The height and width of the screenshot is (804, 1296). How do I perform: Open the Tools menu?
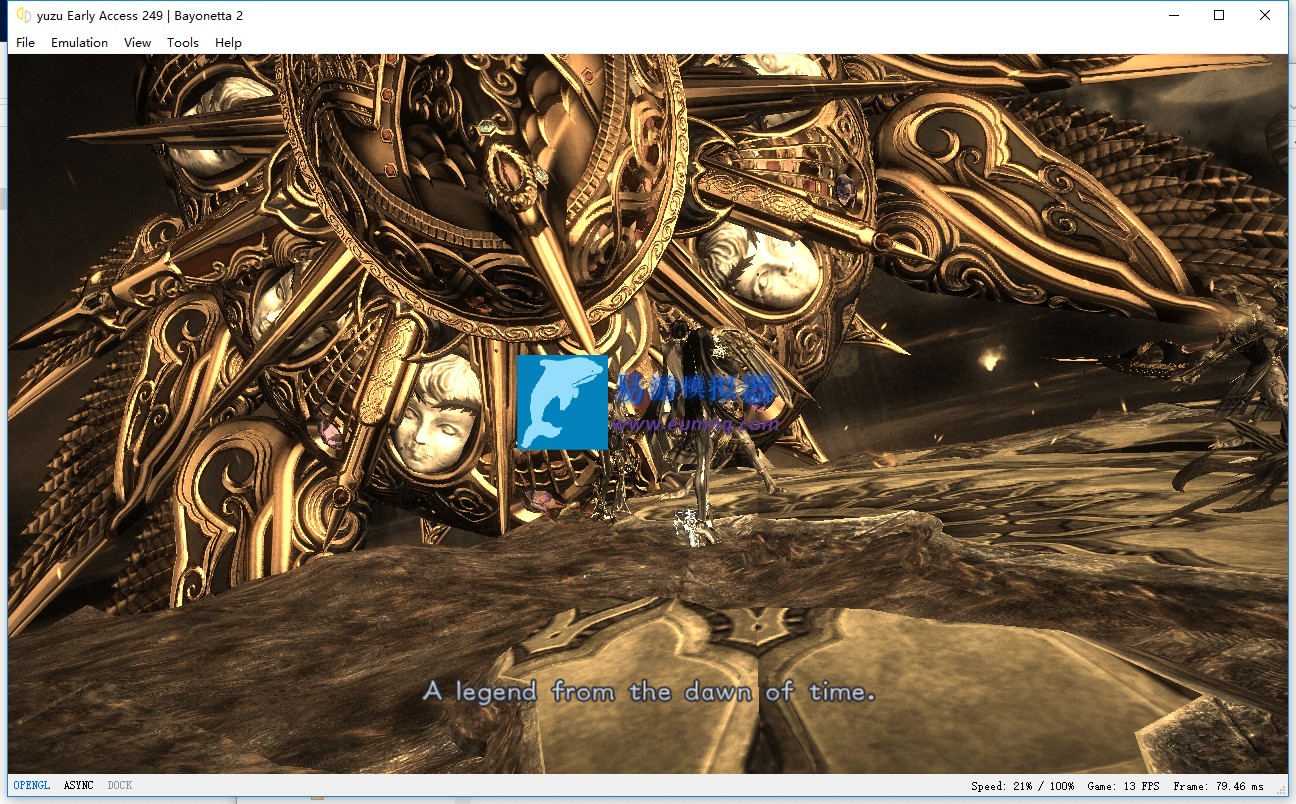point(183,43)
